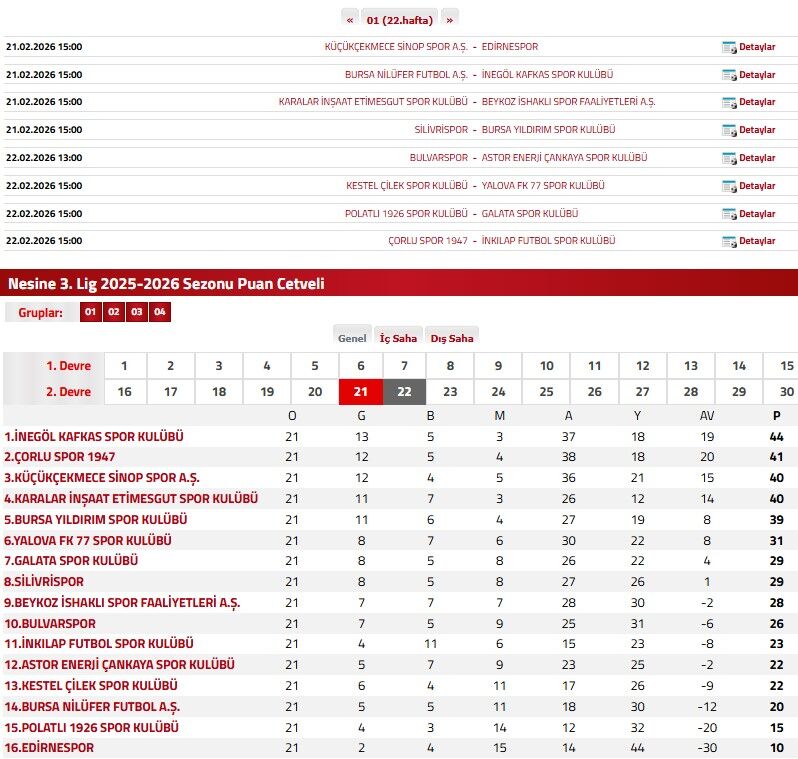Switch to İç Saha tab
This screenshot has width=798, height=759.
[x=398, y=338]
